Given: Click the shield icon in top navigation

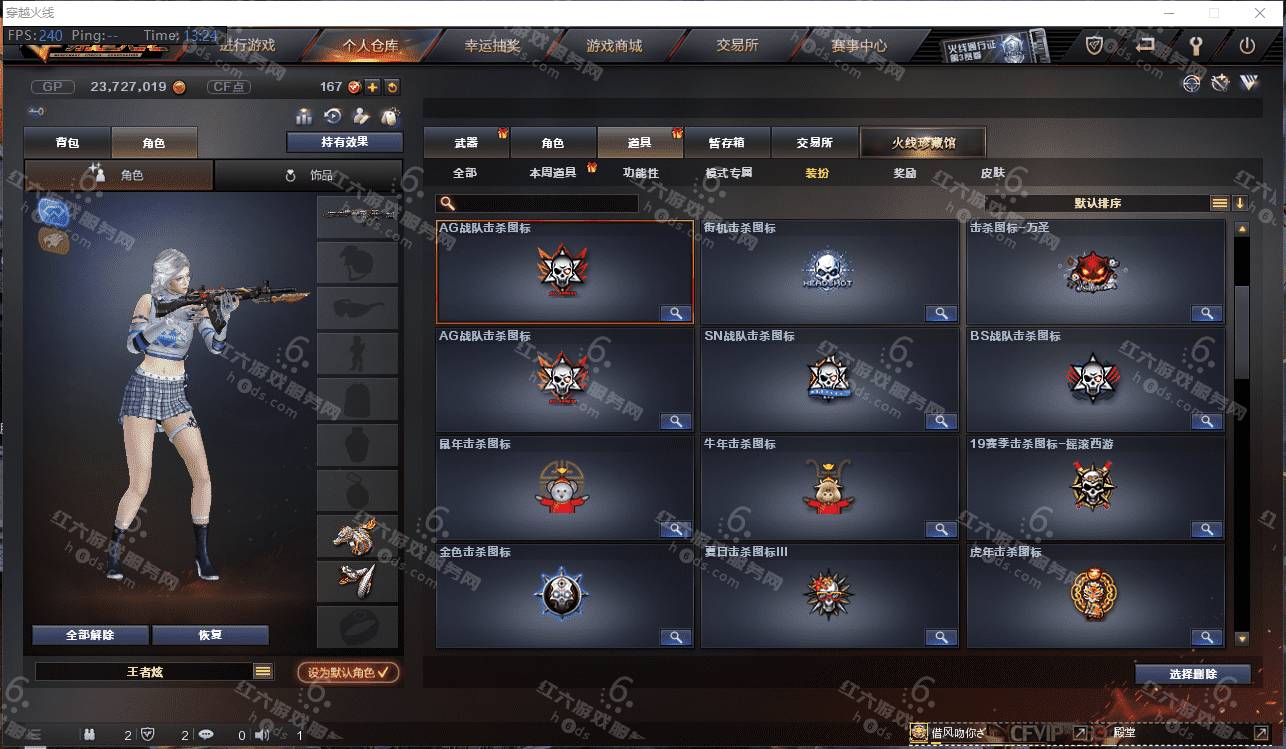Looking at the screenshot, I should pos(1095,45).
